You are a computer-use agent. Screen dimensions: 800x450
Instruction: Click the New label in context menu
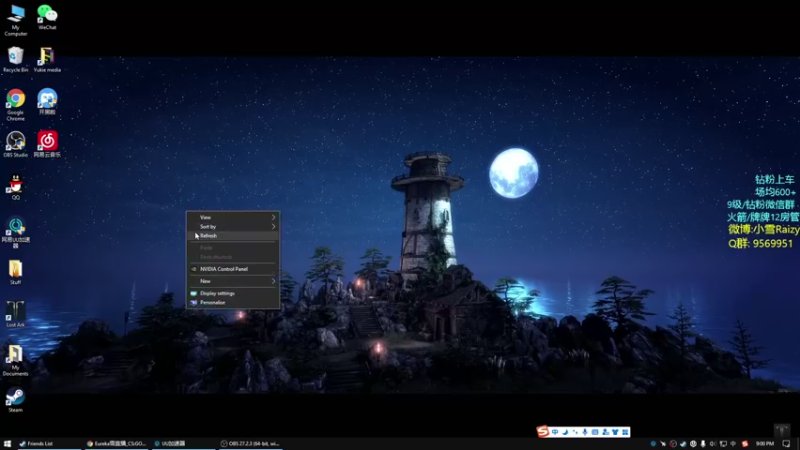[205, 281]
